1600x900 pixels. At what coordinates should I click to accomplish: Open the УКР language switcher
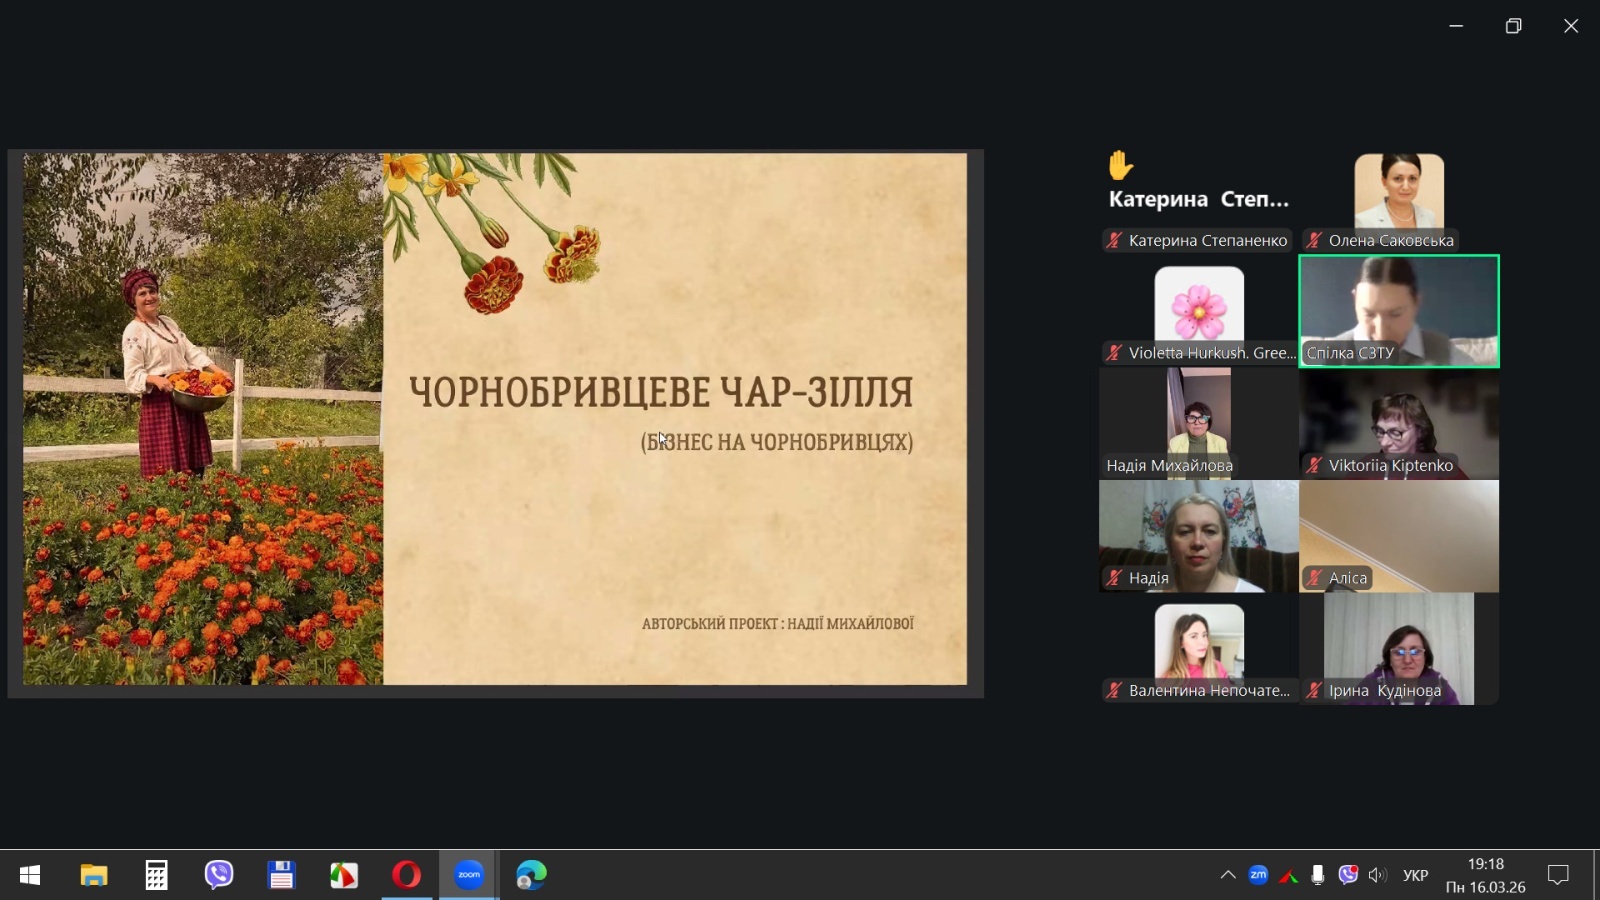1415,875
